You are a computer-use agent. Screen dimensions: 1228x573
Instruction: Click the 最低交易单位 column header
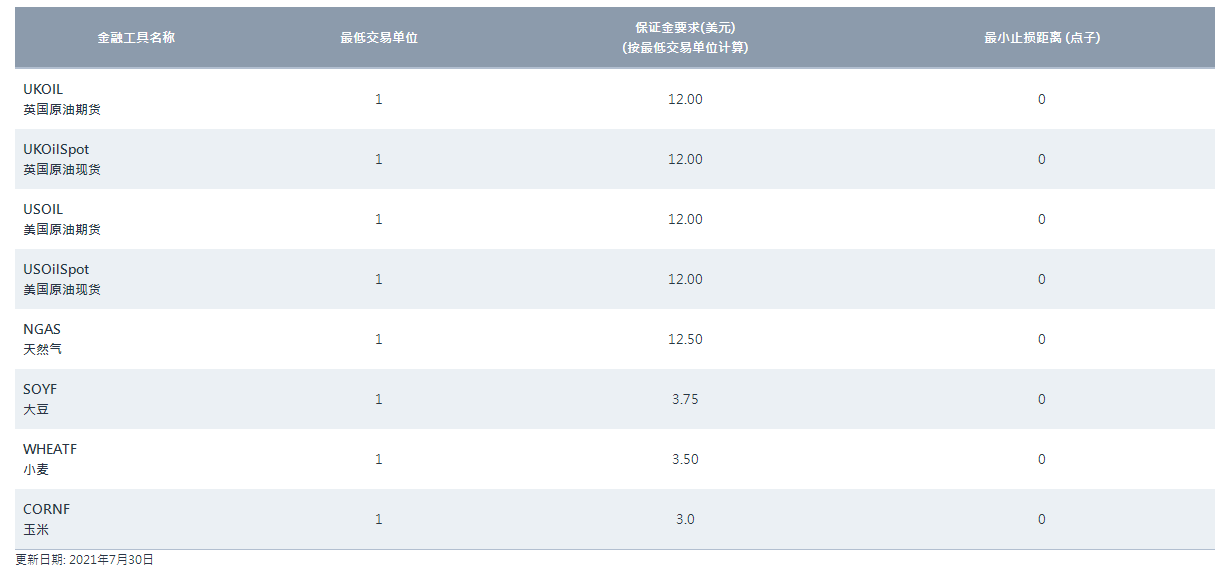coord(378,38)
